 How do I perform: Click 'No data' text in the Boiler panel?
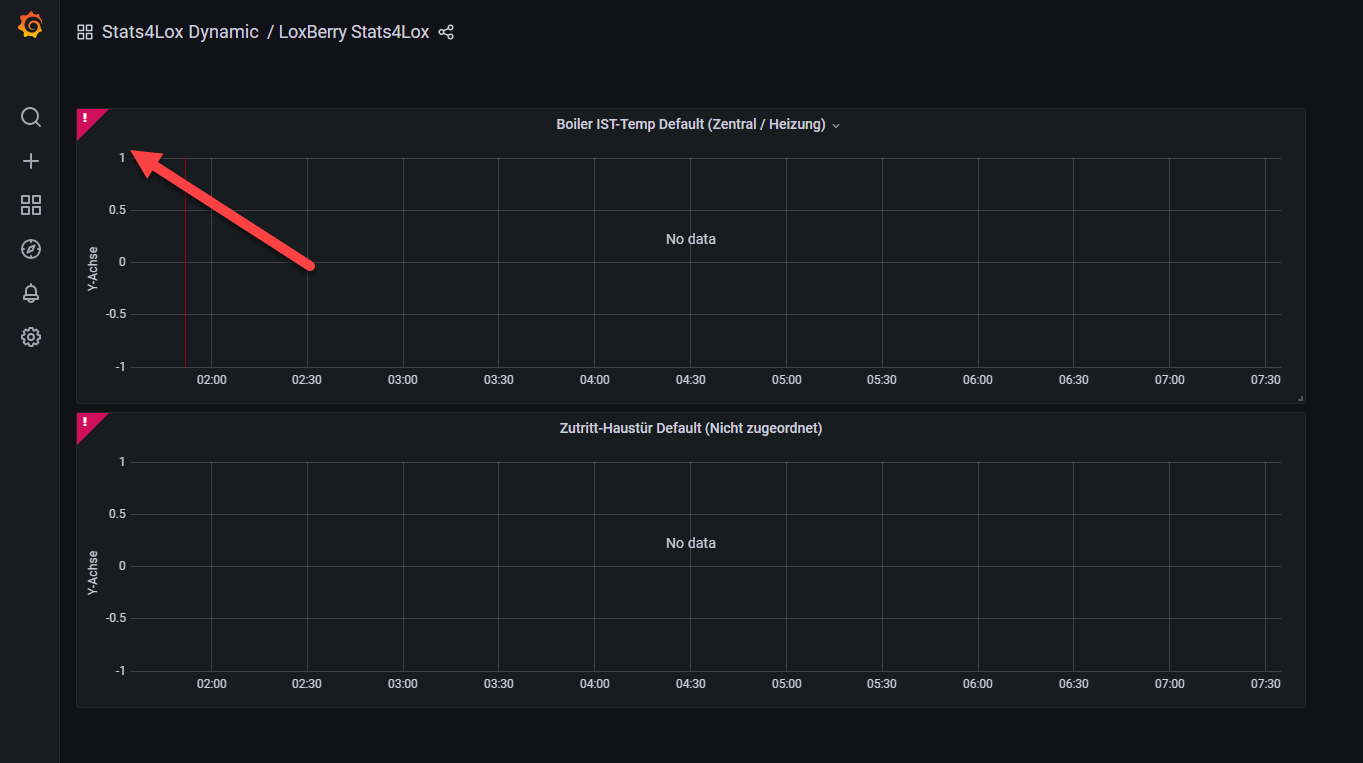pos(691,239)
